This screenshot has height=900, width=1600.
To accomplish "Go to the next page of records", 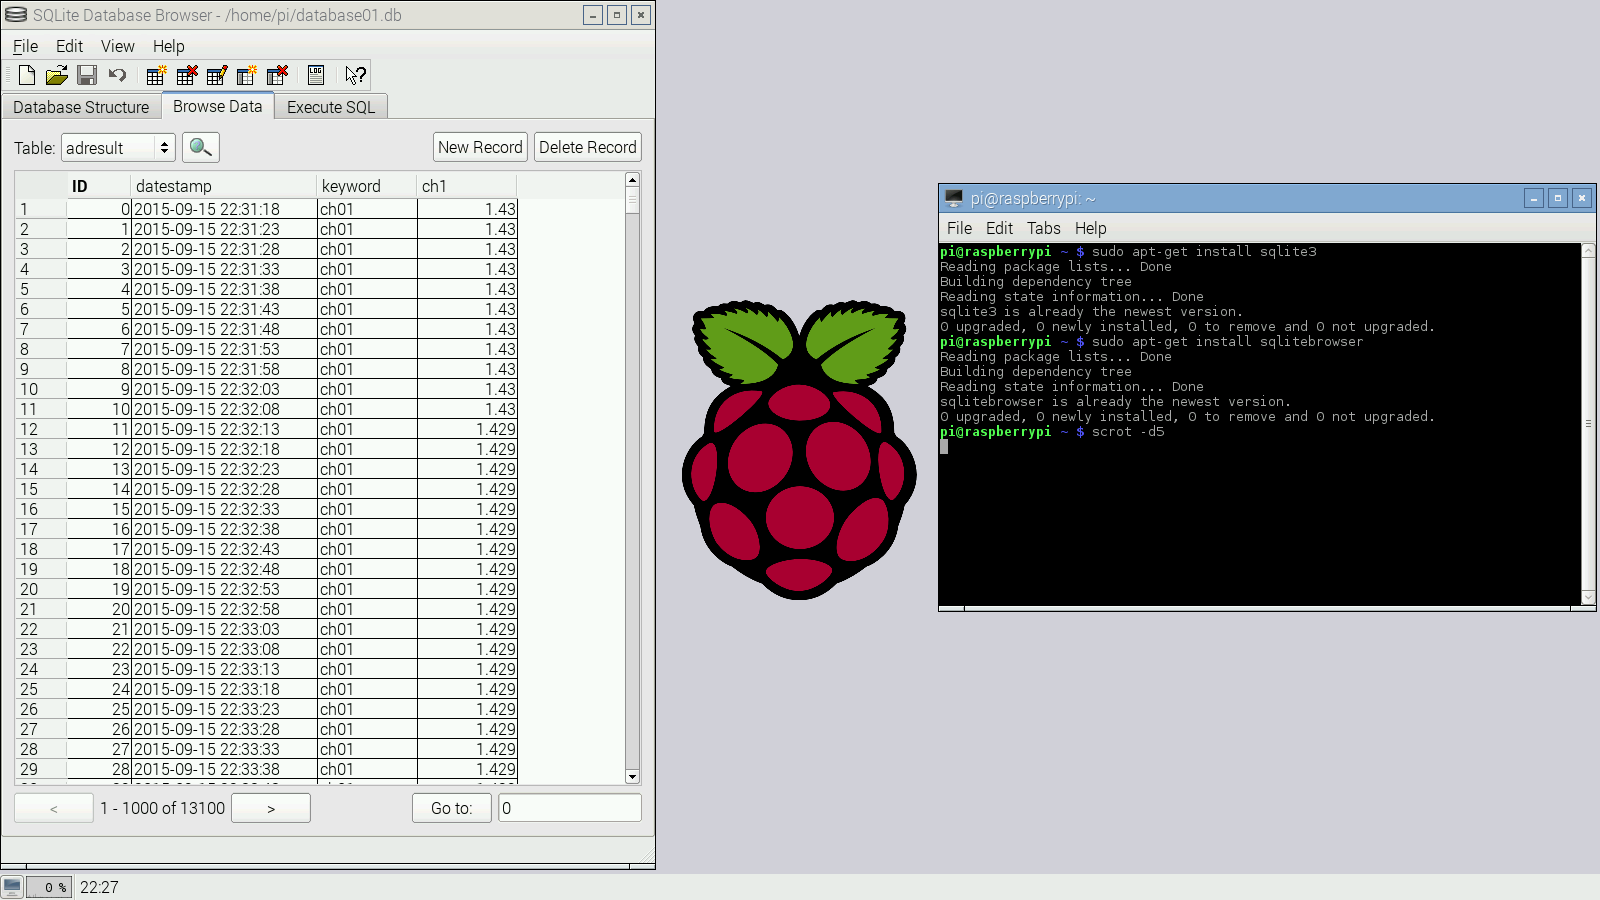I will coord(271,808).
